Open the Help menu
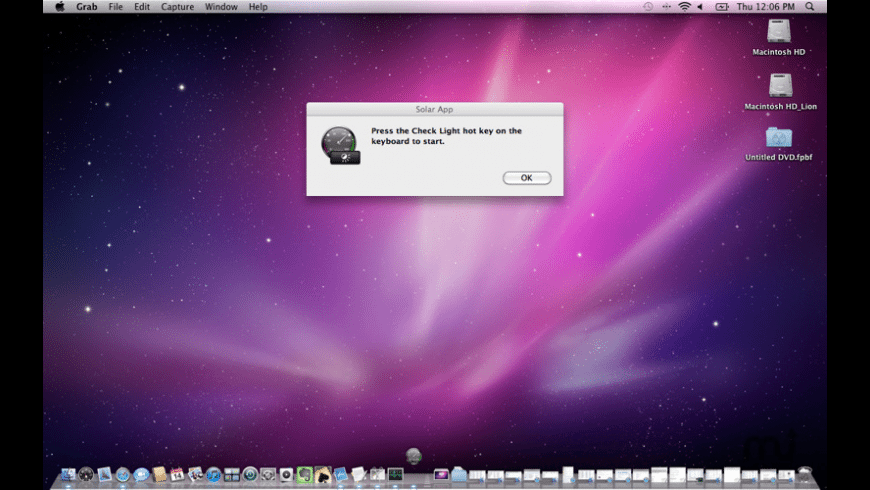 (x=257, y=7)
